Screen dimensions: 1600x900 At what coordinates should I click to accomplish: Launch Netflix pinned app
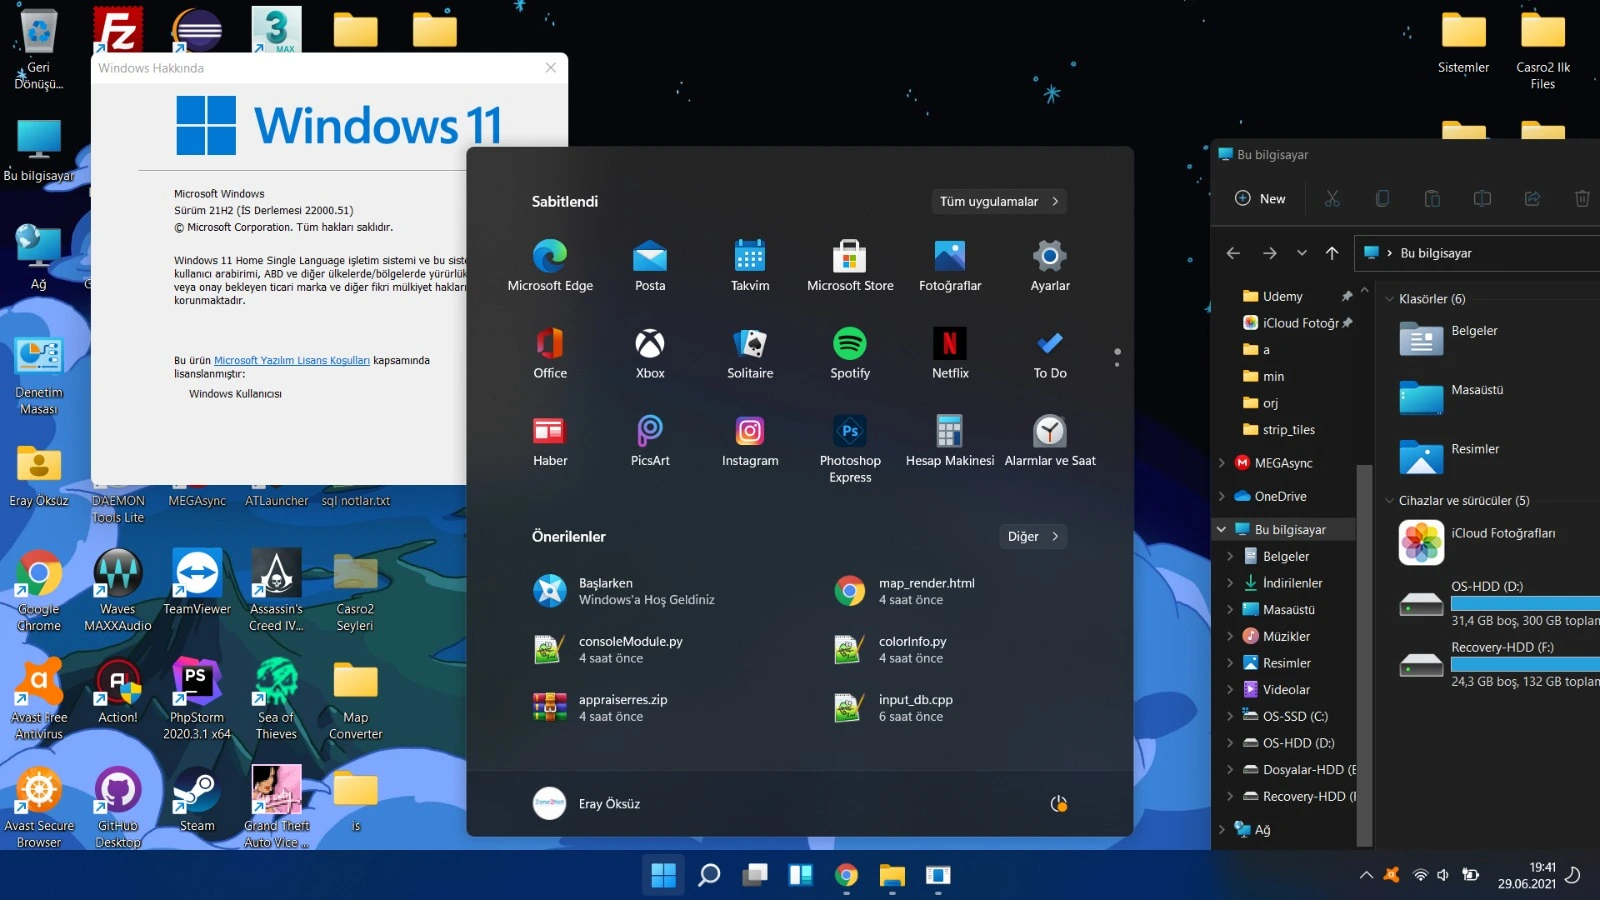point(950,353)
